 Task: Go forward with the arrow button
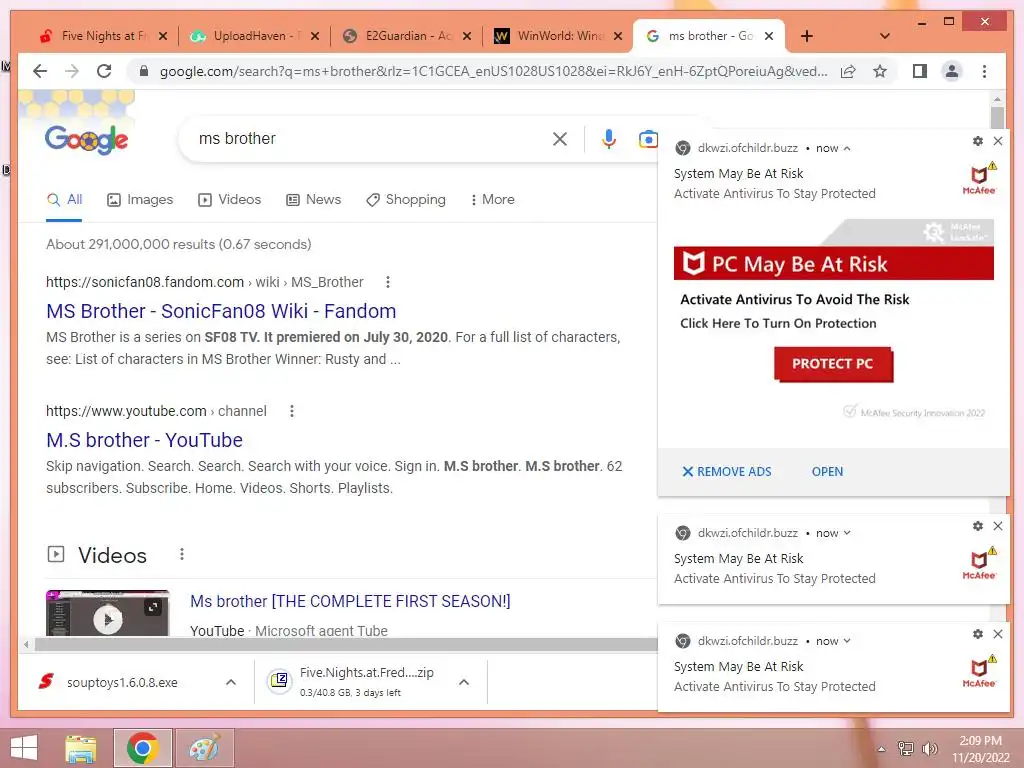click(72, 71)
